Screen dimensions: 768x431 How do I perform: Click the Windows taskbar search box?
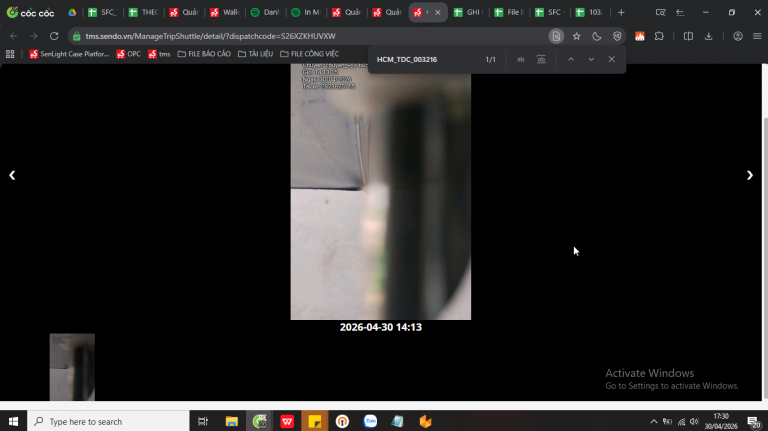click(108, 421)
